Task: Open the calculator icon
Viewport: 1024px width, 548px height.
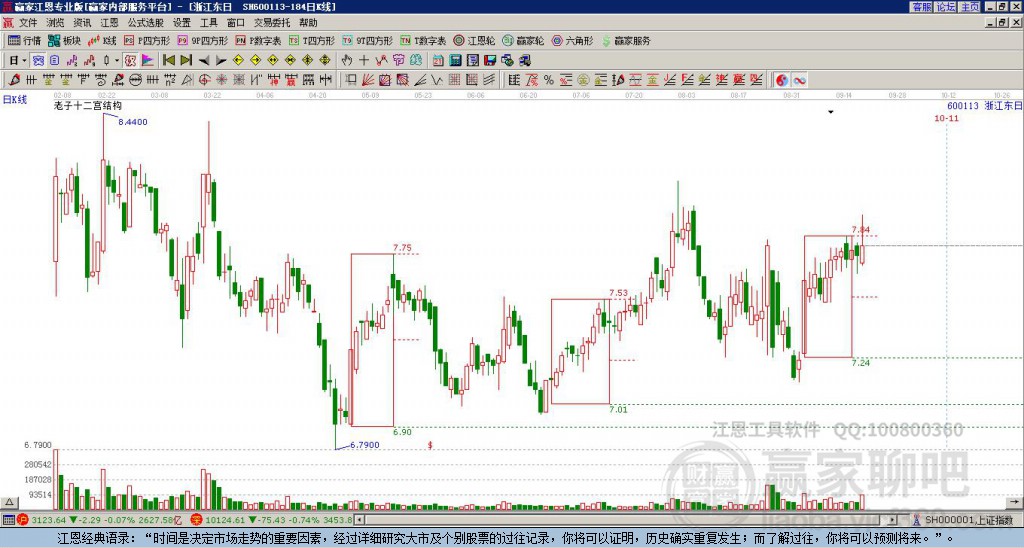Action: [455, 61]
